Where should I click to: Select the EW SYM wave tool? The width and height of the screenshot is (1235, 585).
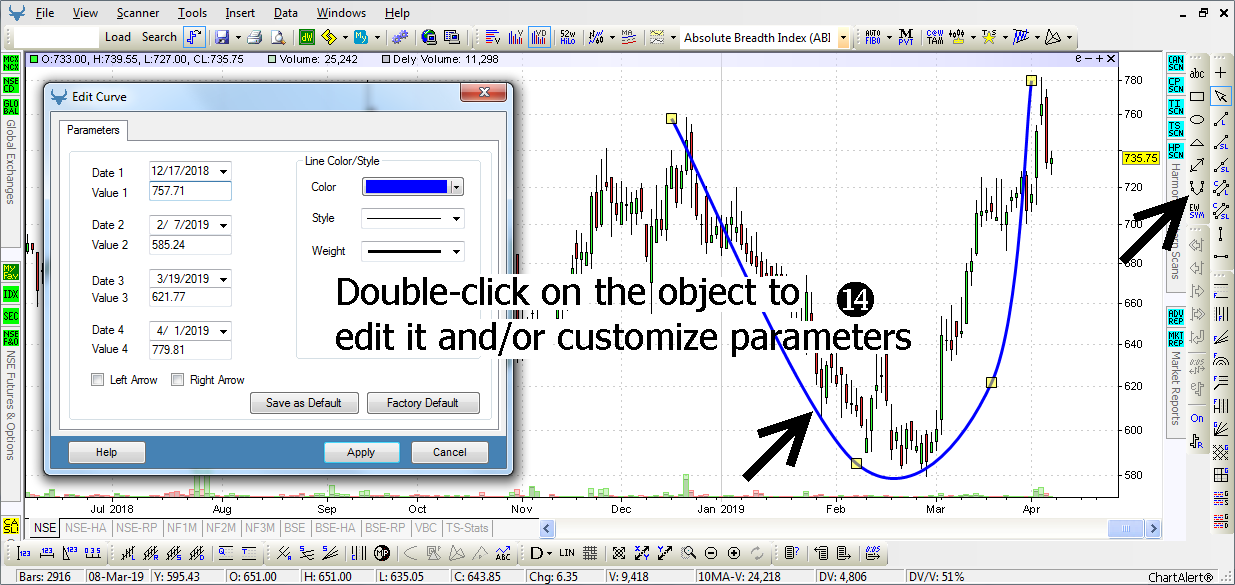(1196, 209)
